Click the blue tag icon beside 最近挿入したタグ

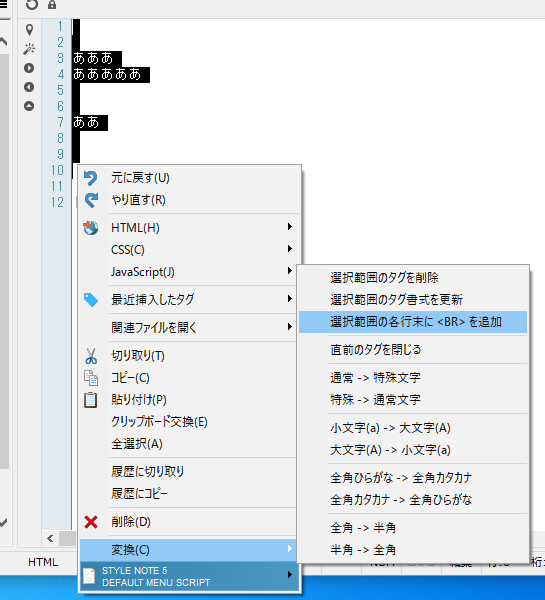pos(91,300)
